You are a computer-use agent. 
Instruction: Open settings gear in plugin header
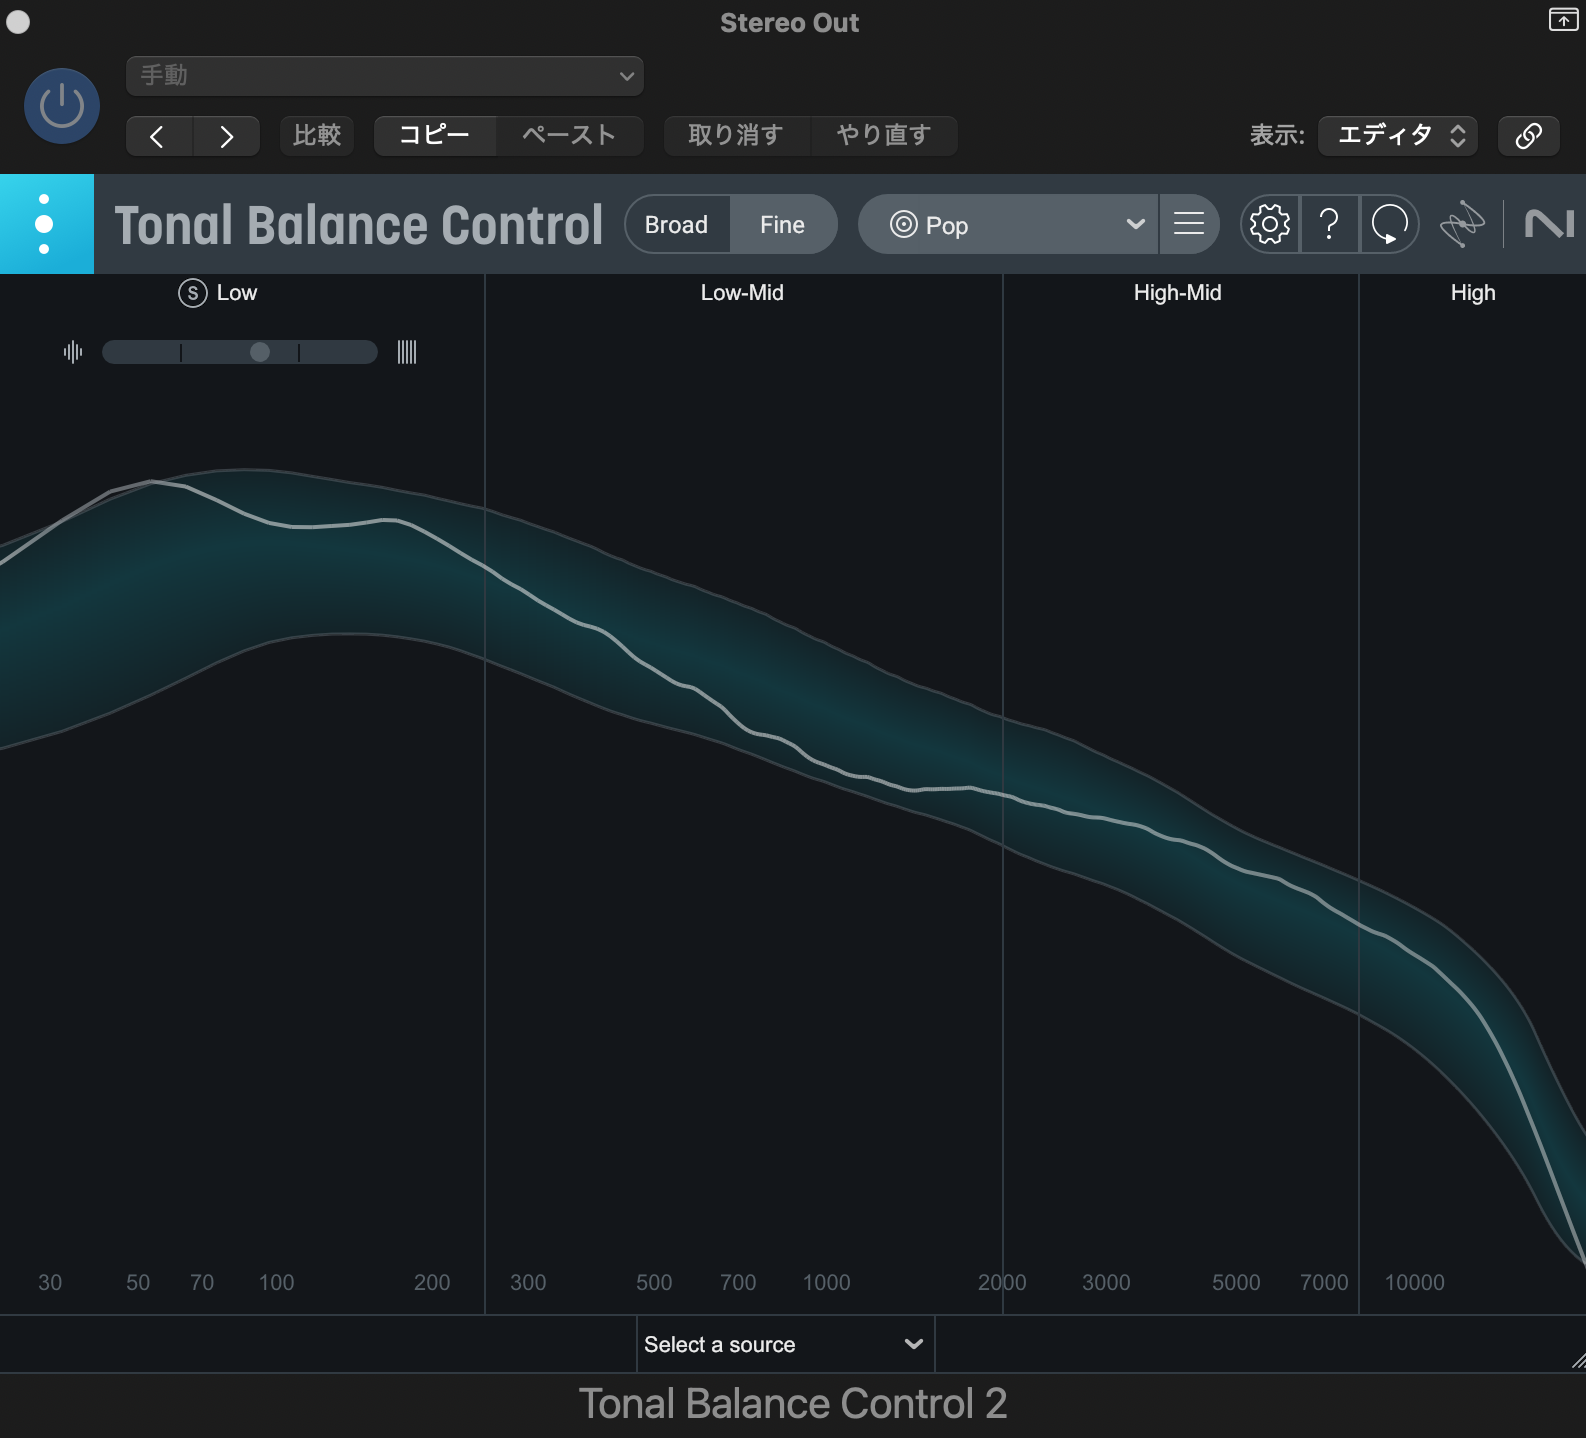(x=1270, y=224)
